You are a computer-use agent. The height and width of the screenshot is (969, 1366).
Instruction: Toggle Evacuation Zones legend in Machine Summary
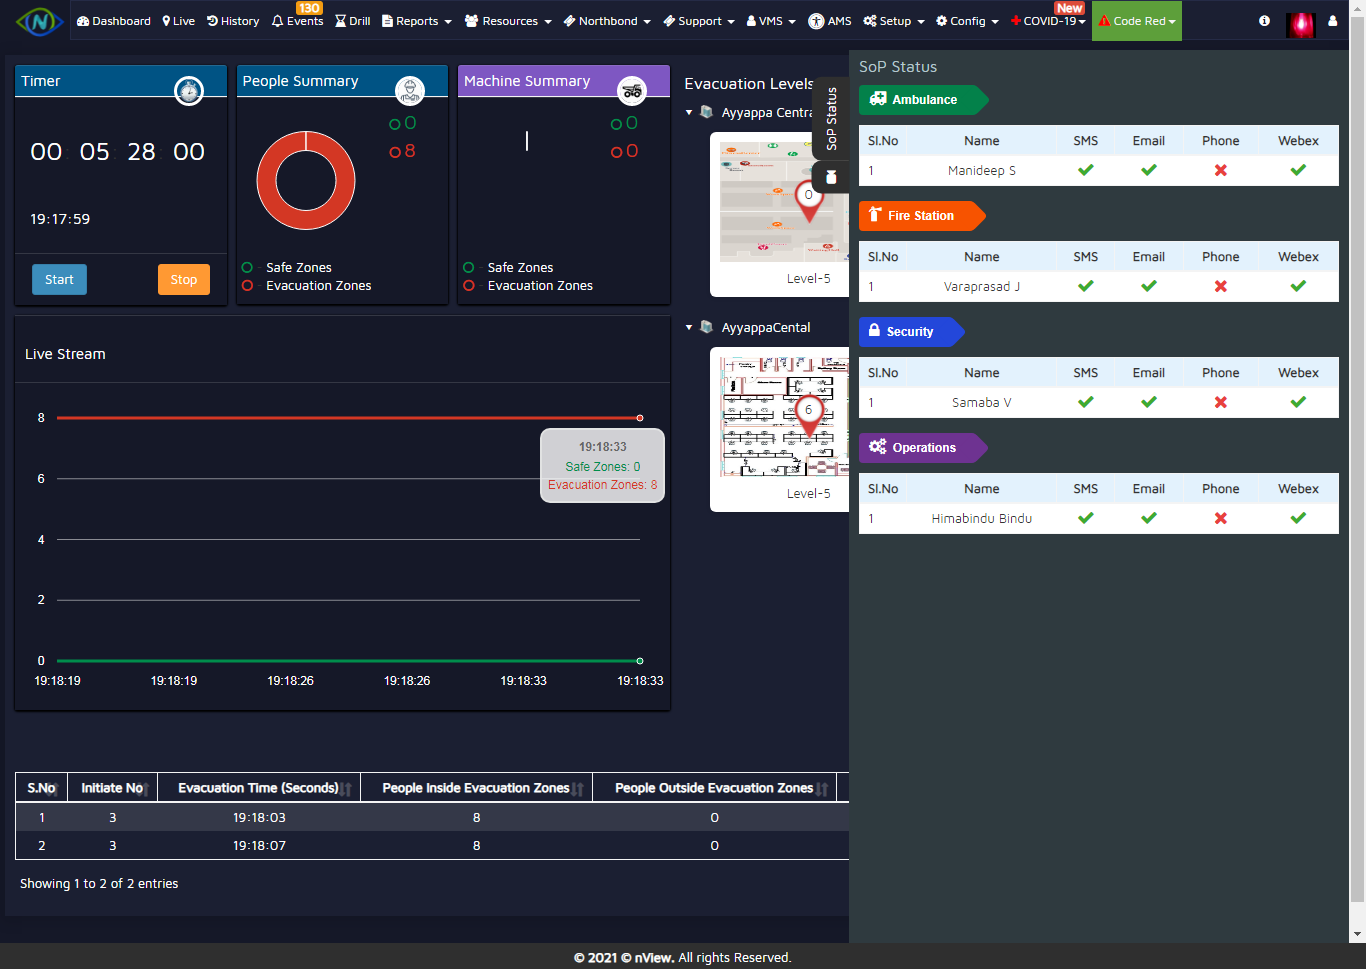pyautogui.click(x=529, y=286)
